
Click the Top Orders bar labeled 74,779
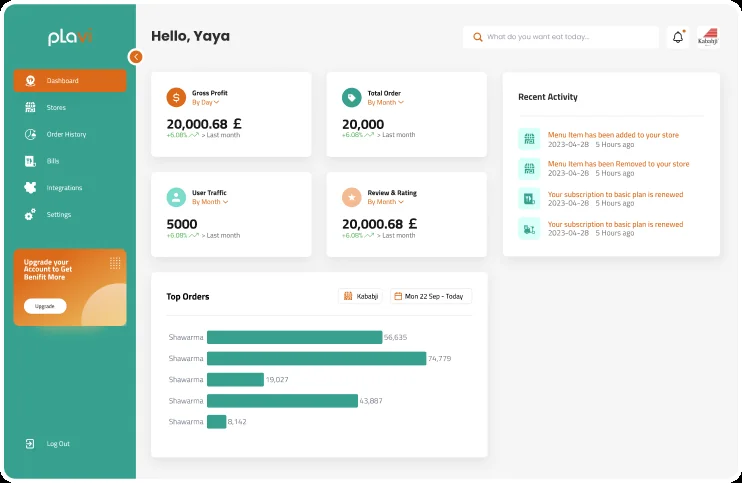coord(317,359)
